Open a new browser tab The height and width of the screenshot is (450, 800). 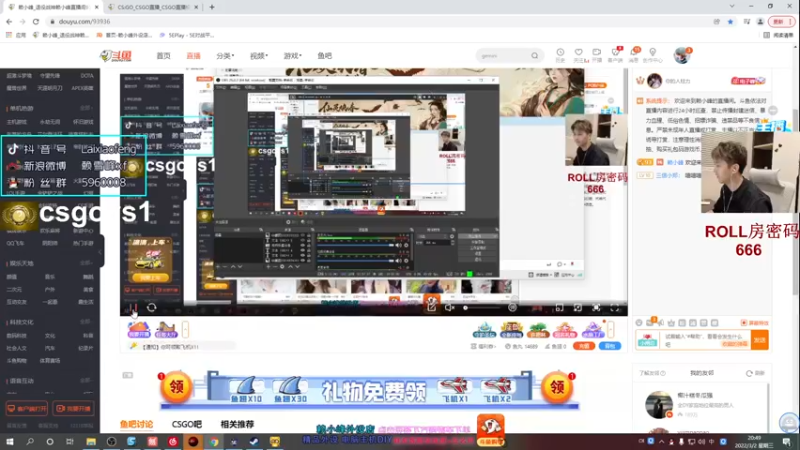point(212,7)
